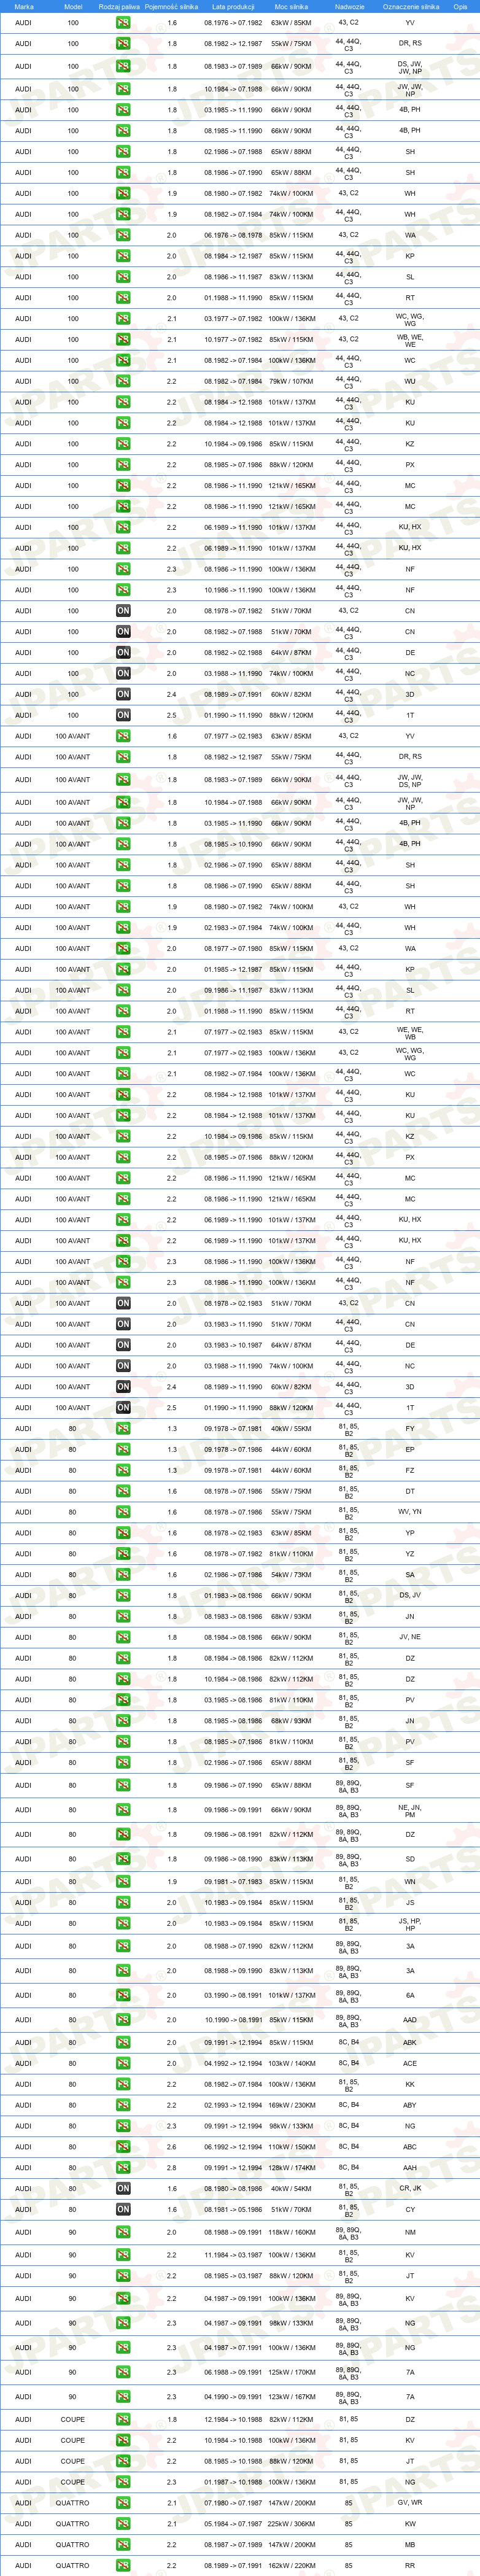Click the '54kW / 73KM' power cell
480x2576 pixels.
point(291,1575)
